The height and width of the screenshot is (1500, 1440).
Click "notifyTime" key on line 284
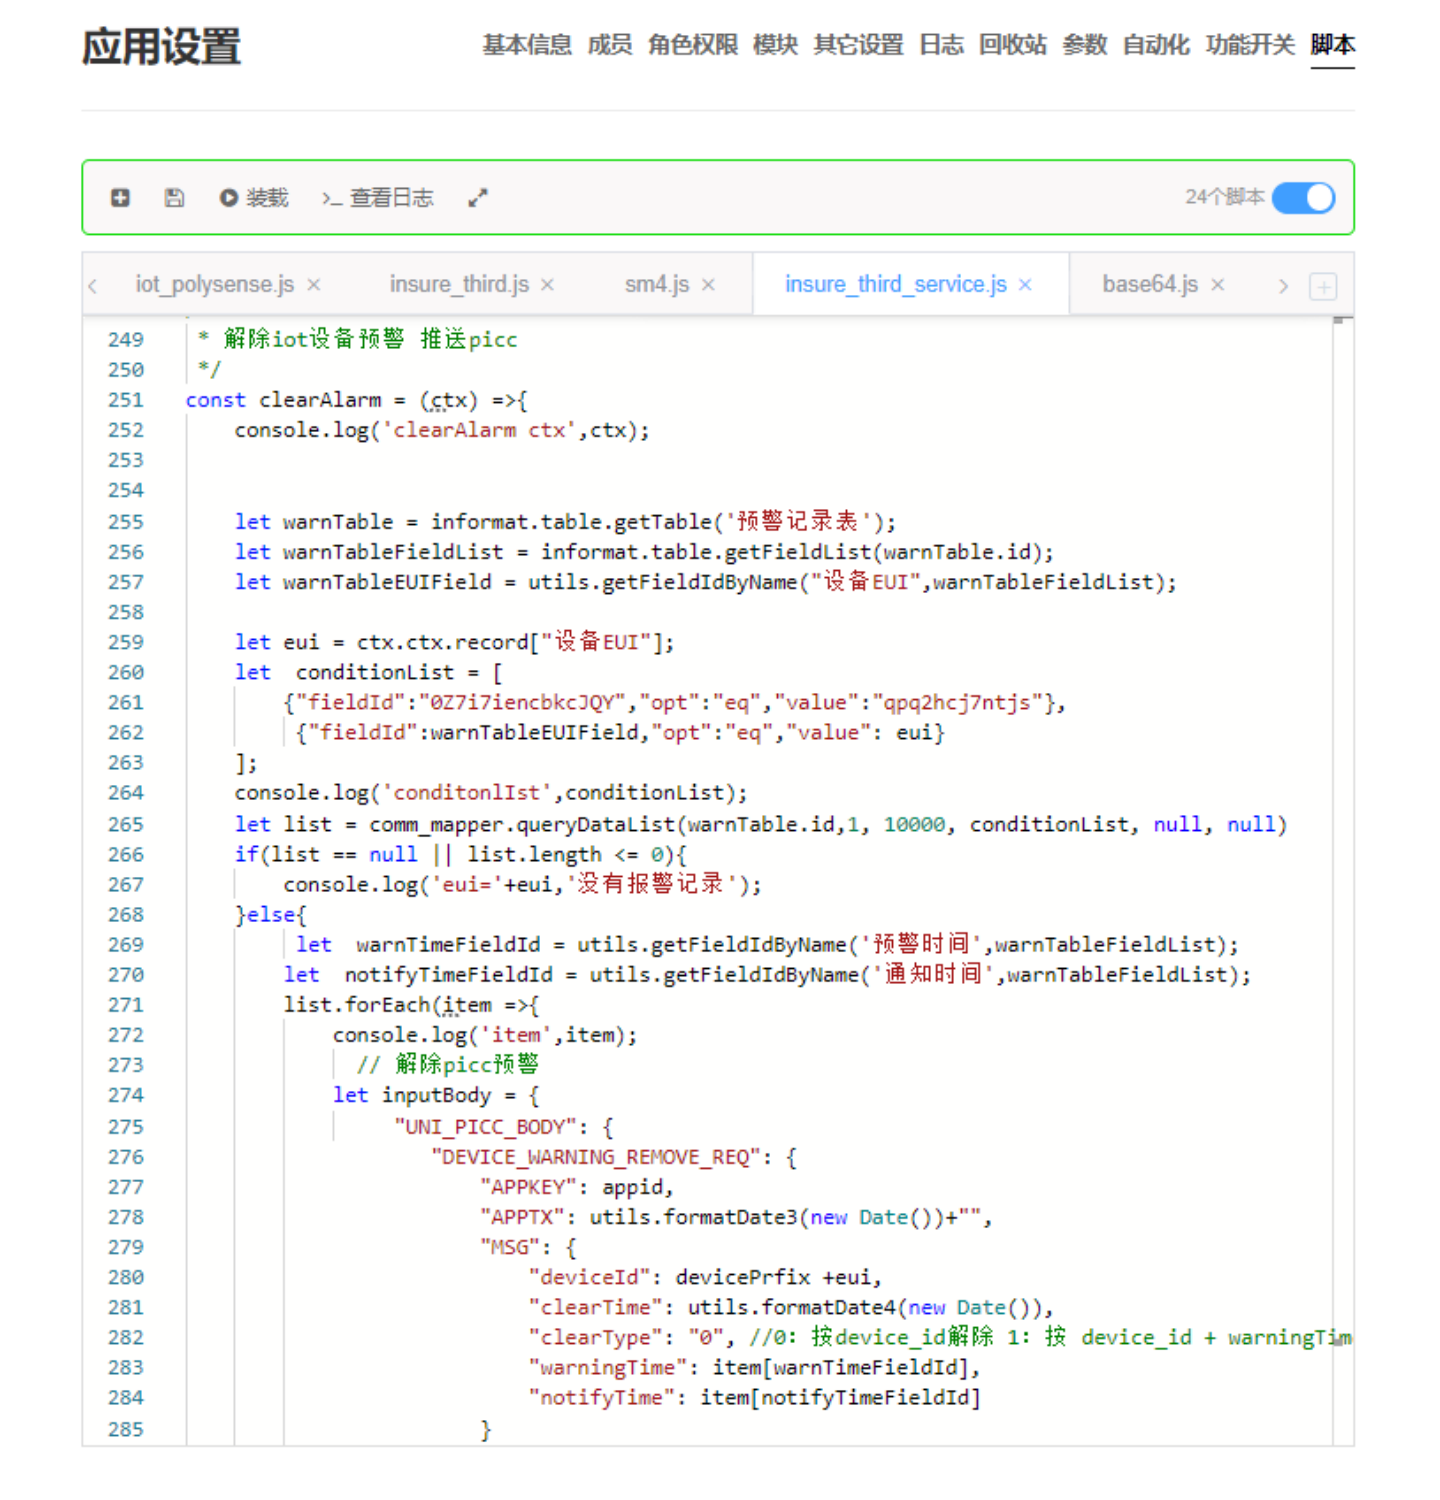(601, 1397)
